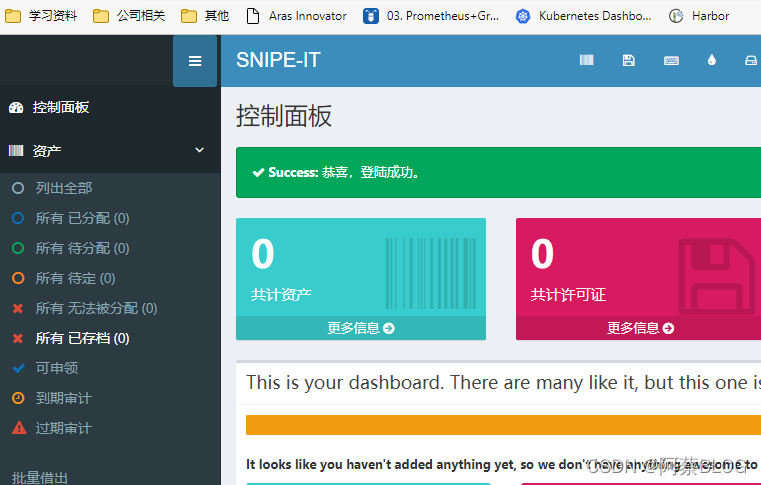
Task: Click the red X icon beside 无法被分配
Action: click(x=18, y=308)
